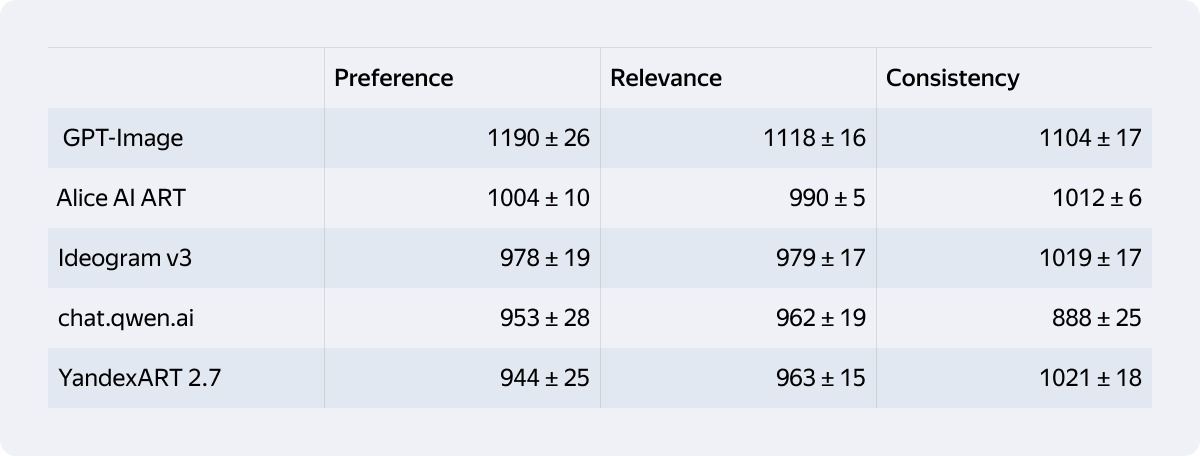This screenshot has width=1200, height=456.
Task: Click the Relevance column header
Action: point(665,78)
